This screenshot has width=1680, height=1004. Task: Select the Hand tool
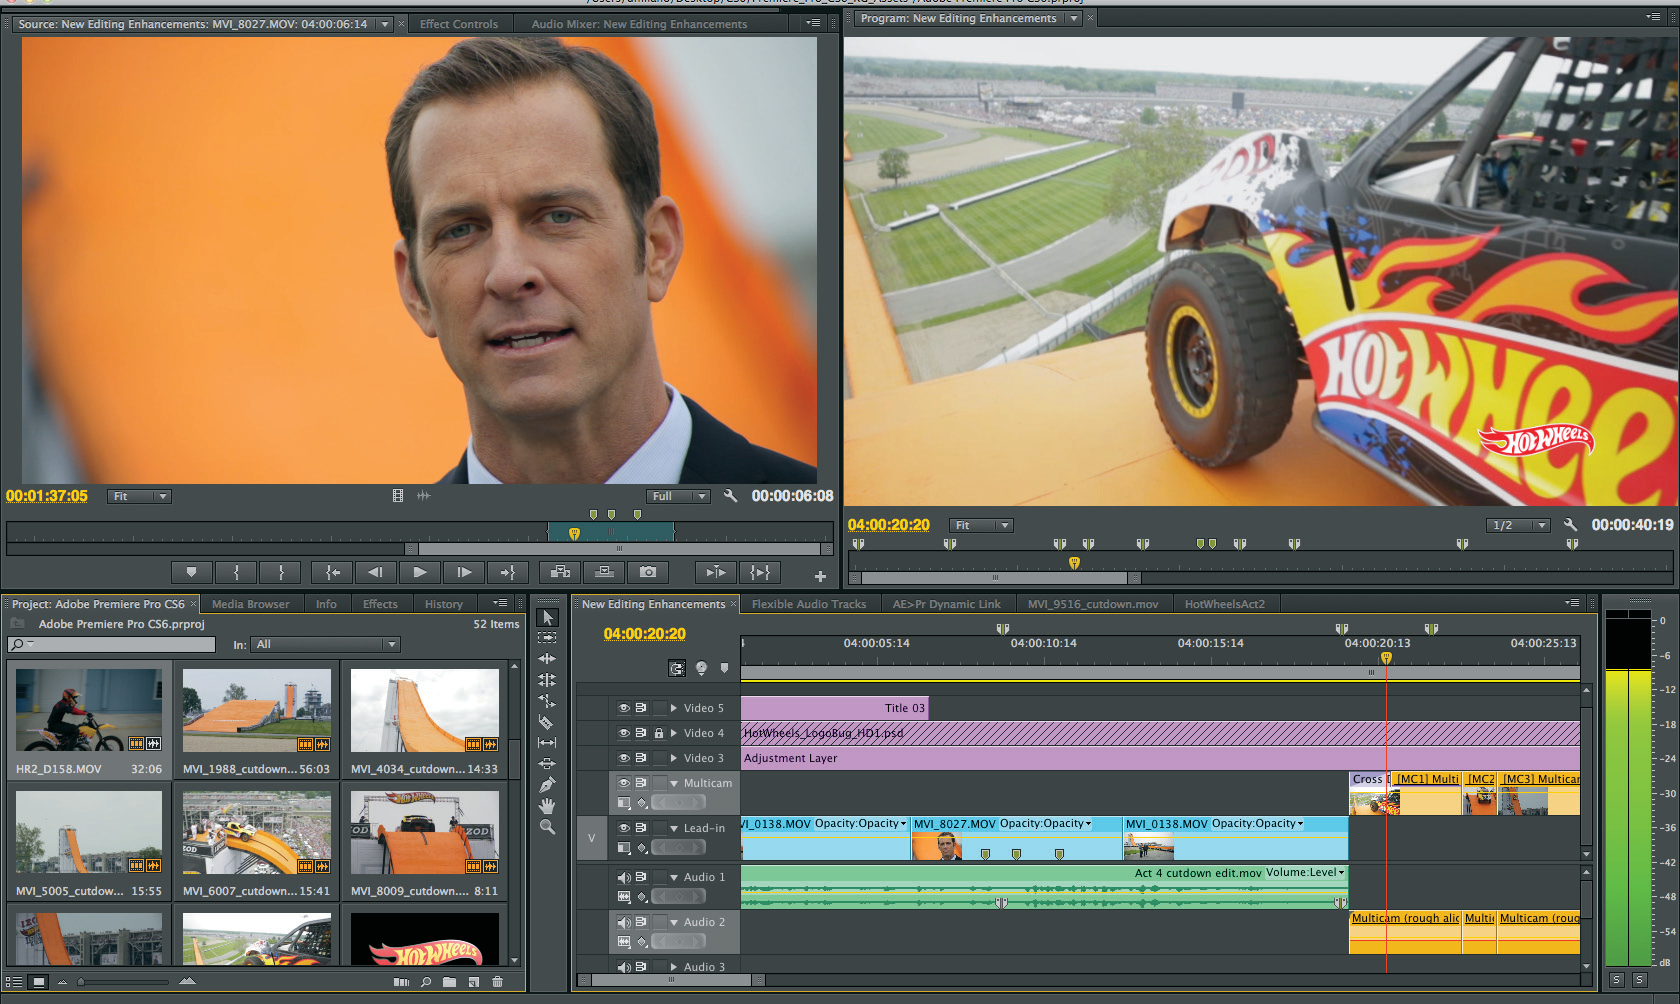tap(547, 806)
